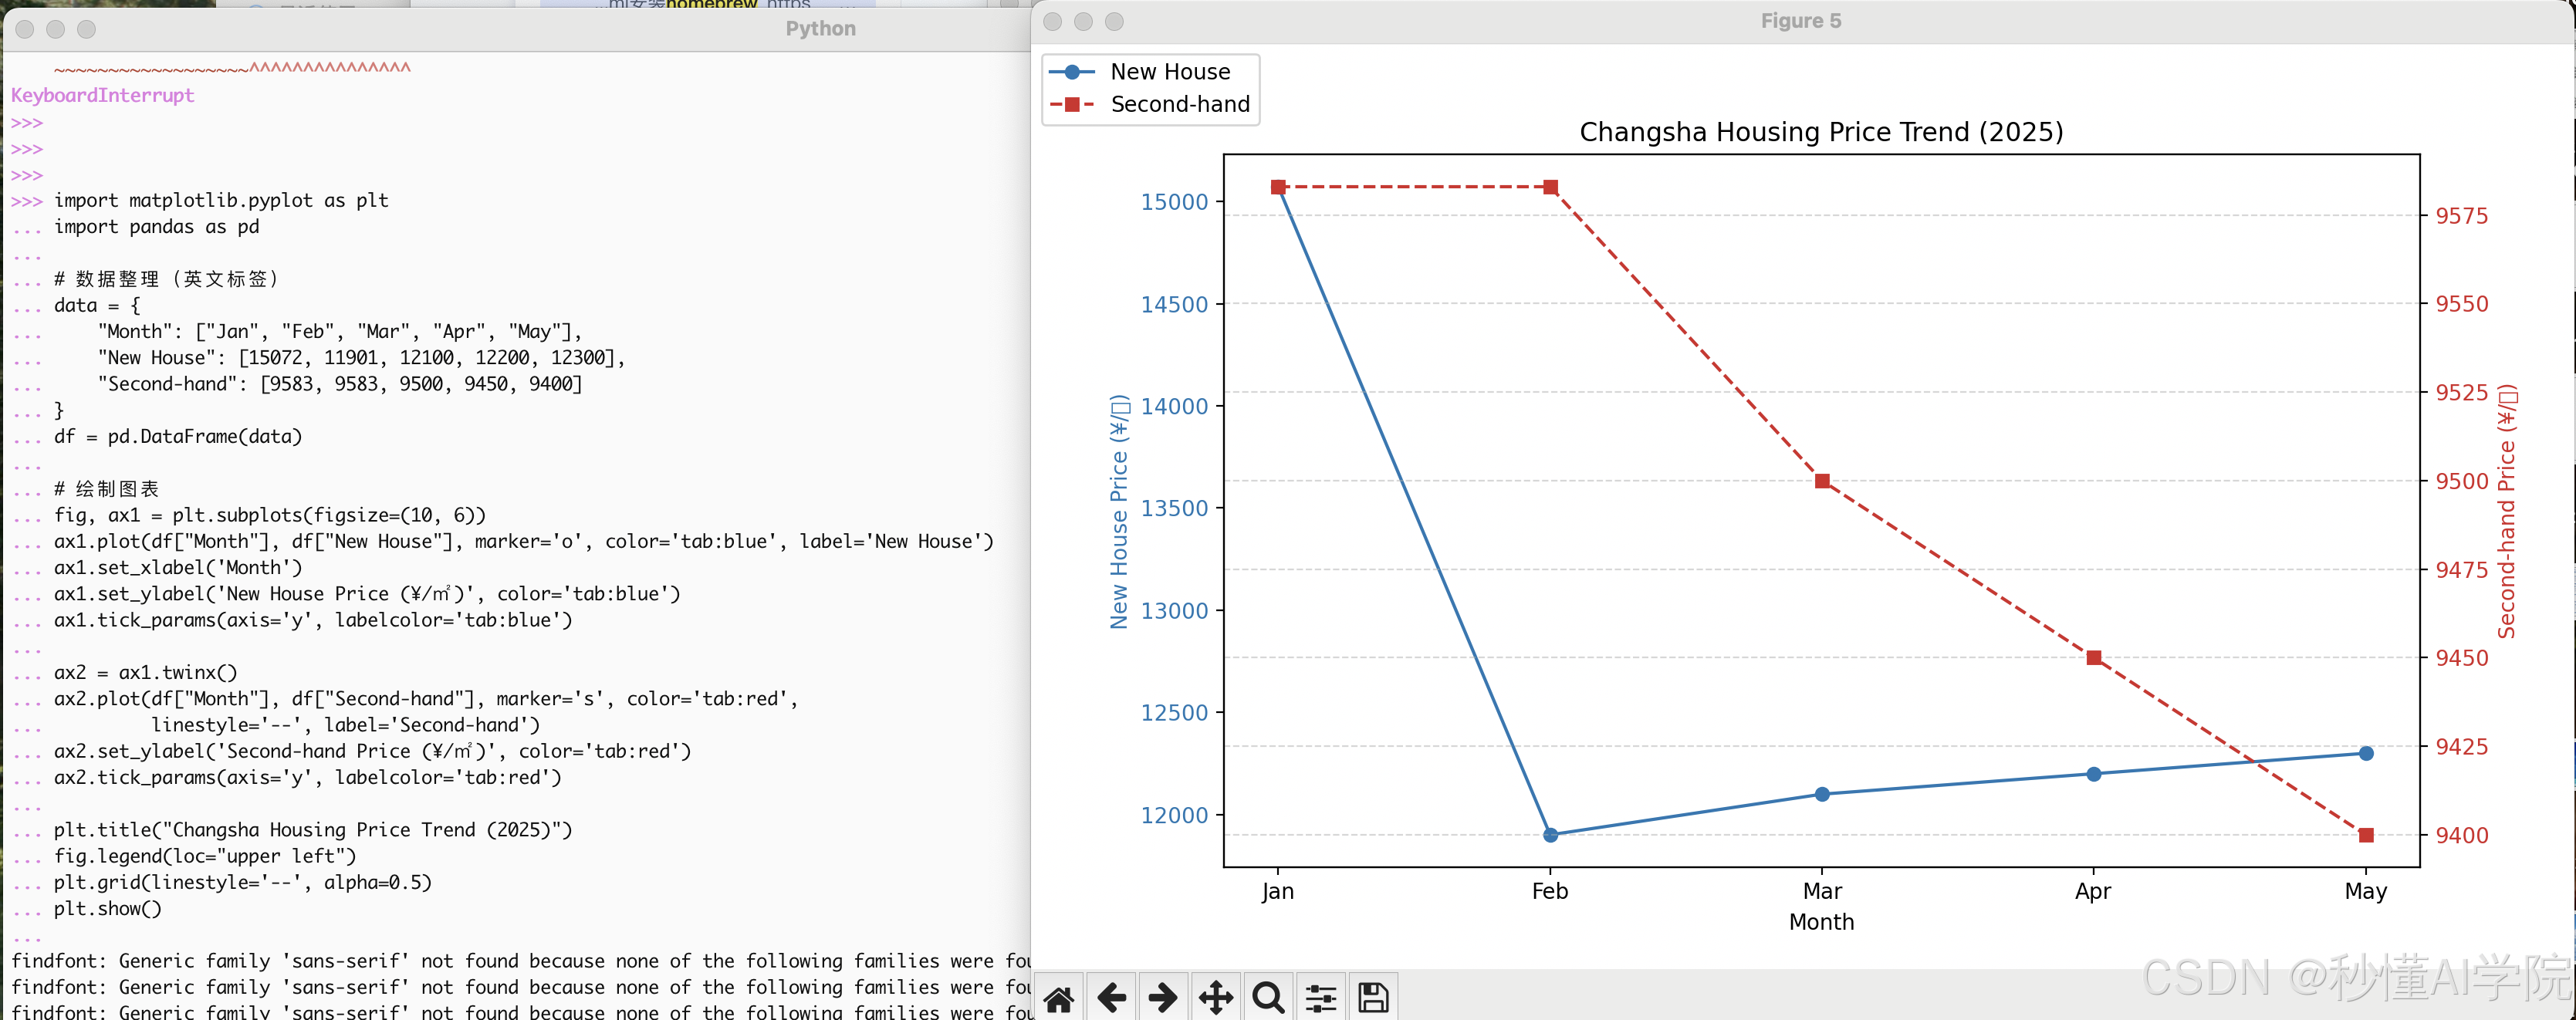The image size is (2576, 1020).
Task: Click the 9525 right axis tick label
Action: pos(2461,392)
